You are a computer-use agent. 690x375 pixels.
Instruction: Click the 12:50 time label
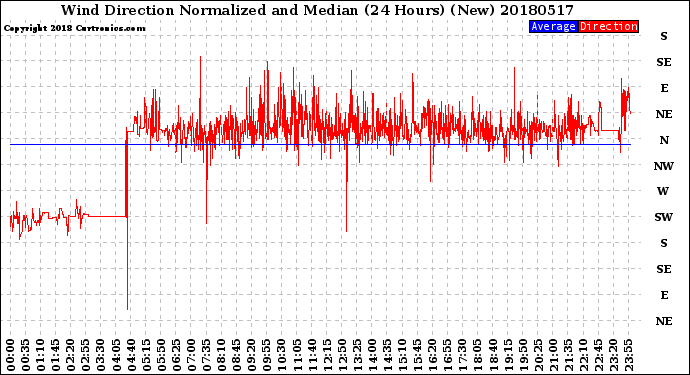(x=342, y=355)
